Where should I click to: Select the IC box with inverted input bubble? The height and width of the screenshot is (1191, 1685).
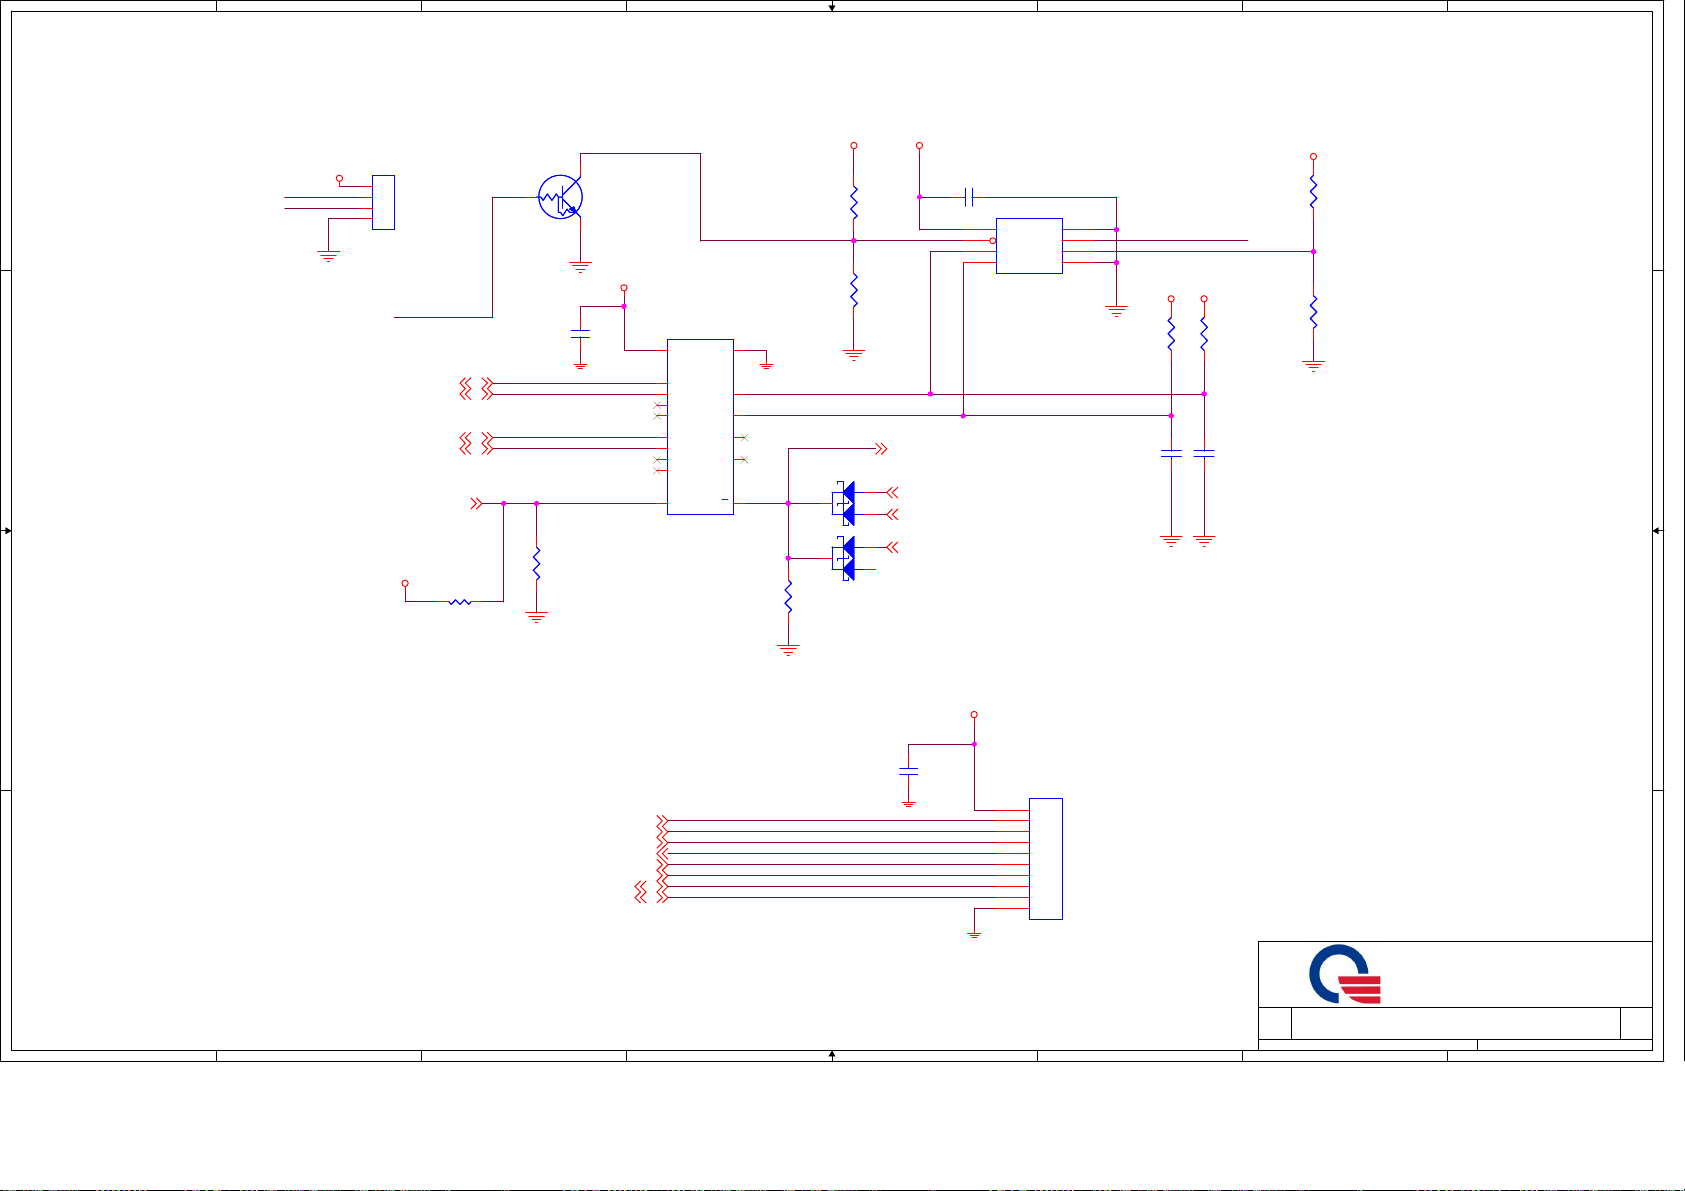(x=1029, y=246)
